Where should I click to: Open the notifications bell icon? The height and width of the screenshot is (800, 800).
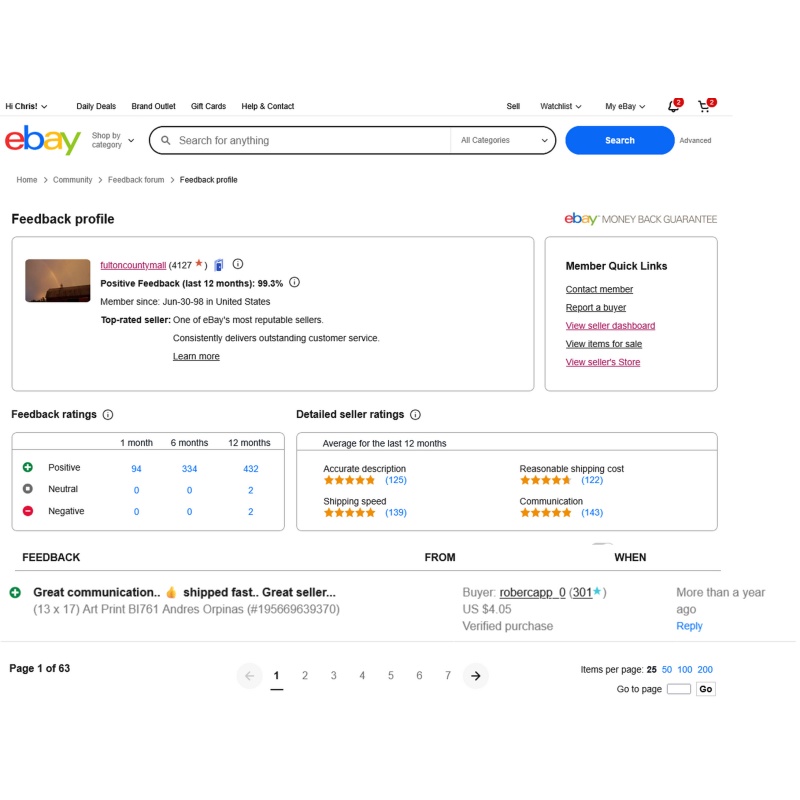click(673, 106)
